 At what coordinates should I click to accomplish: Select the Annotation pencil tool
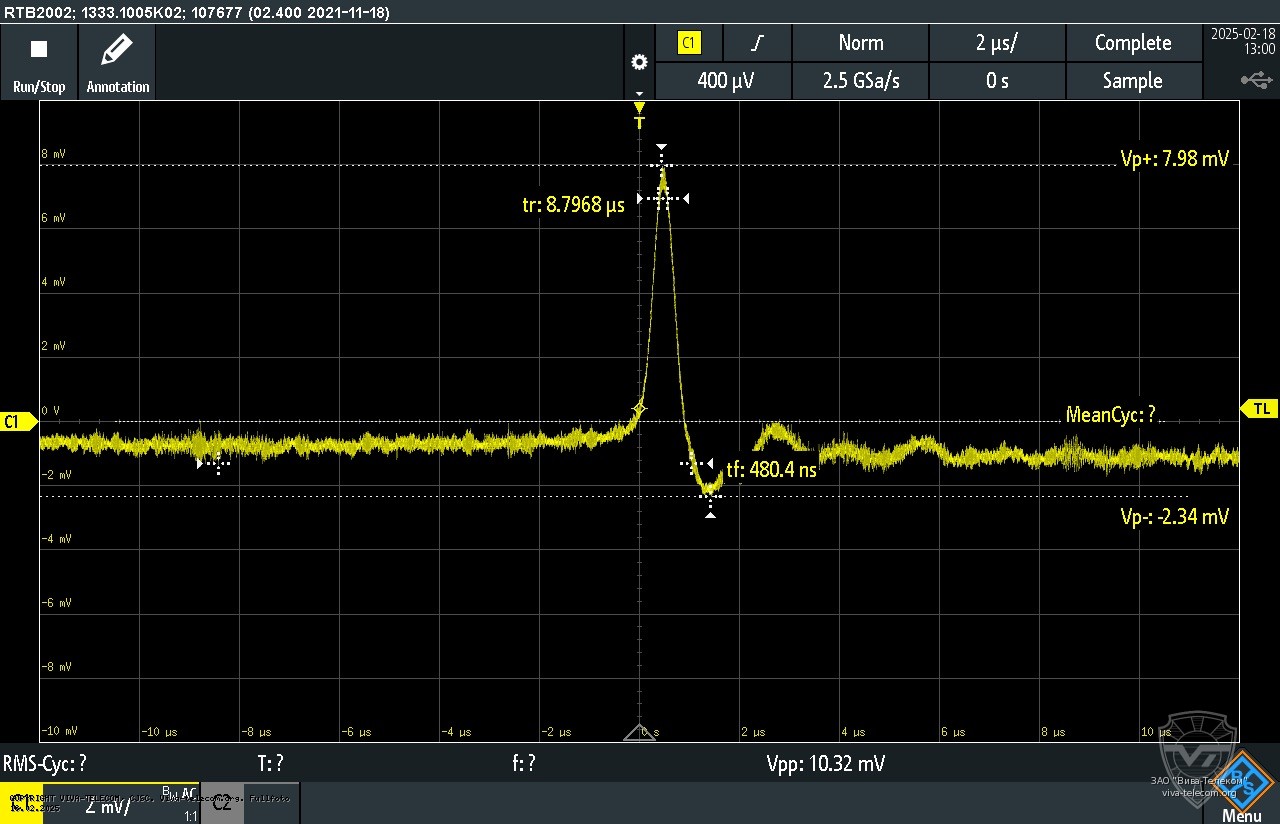click(116, 60)
